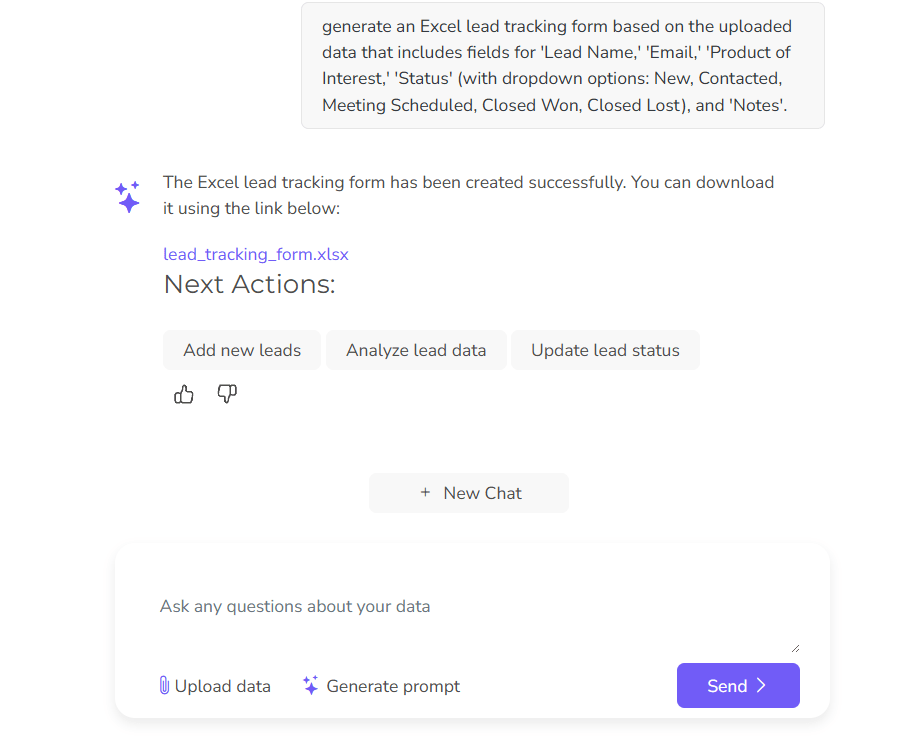Click the paperclip upload icon

[164, 685]
